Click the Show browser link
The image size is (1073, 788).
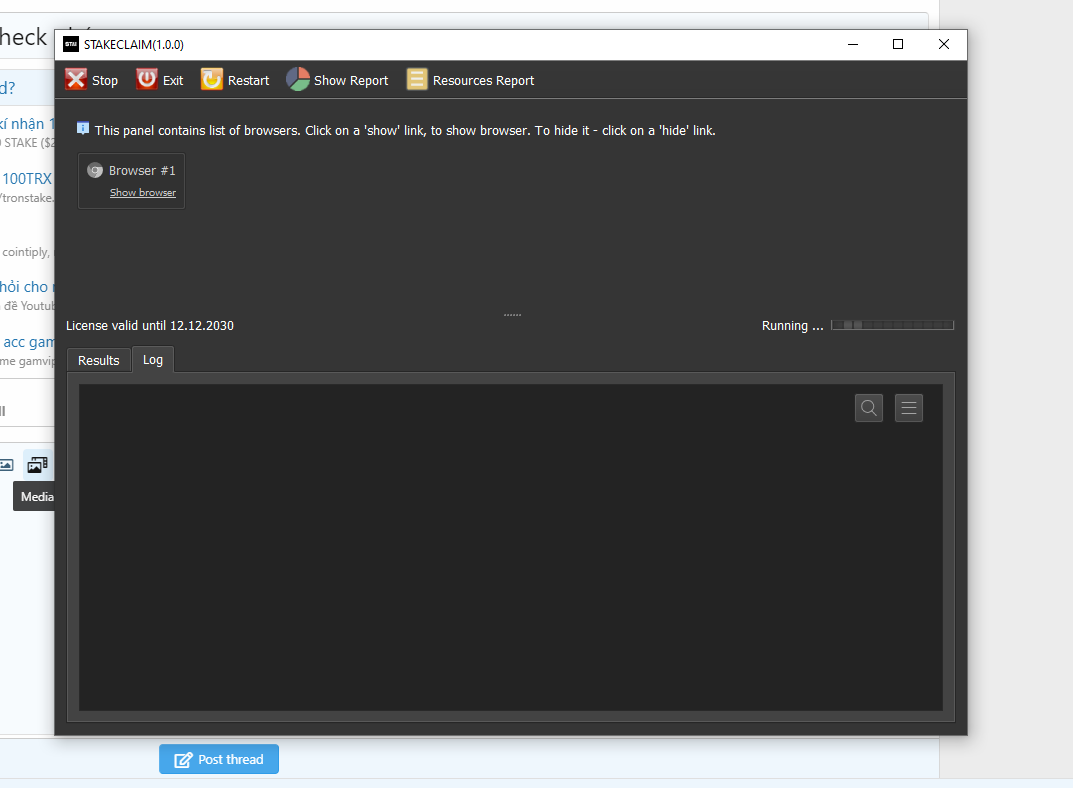143,193
